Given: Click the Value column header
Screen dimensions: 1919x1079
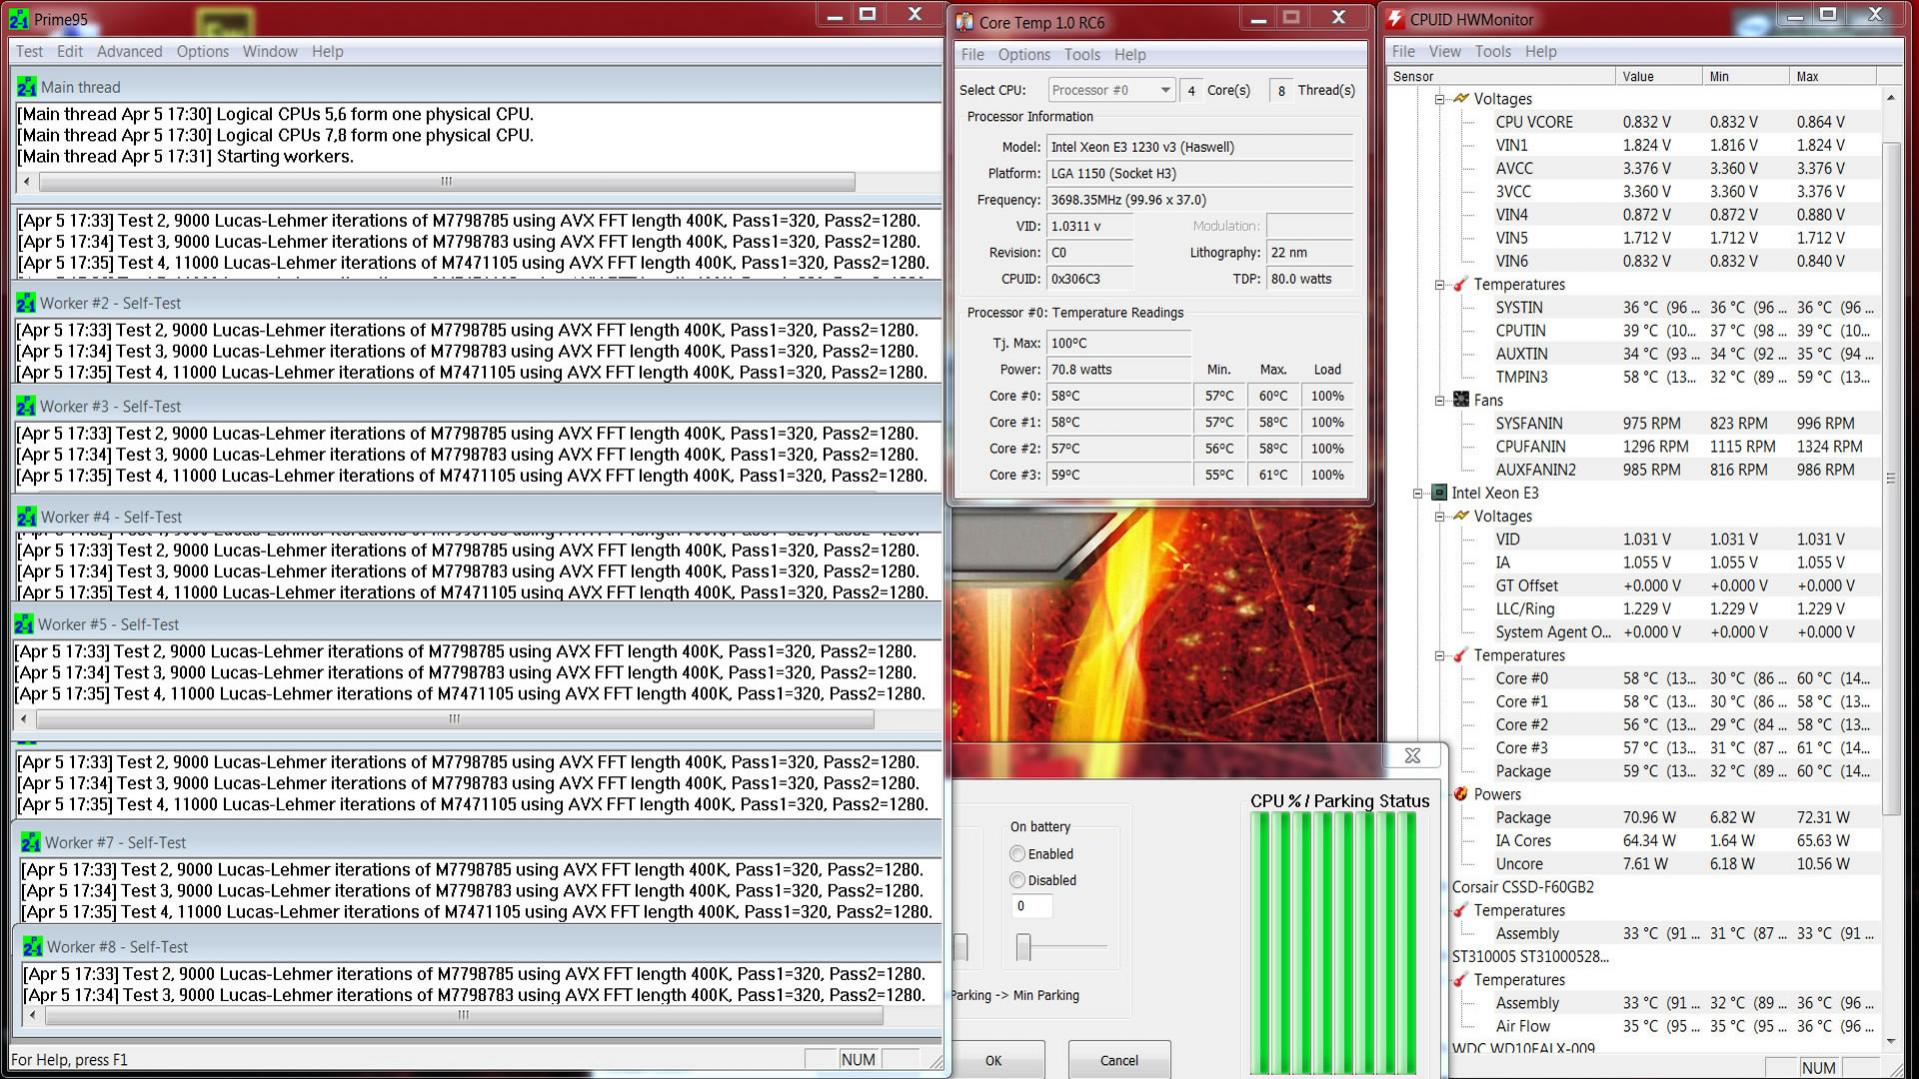Looking at the screenshot, I should tap(1658, 76).
